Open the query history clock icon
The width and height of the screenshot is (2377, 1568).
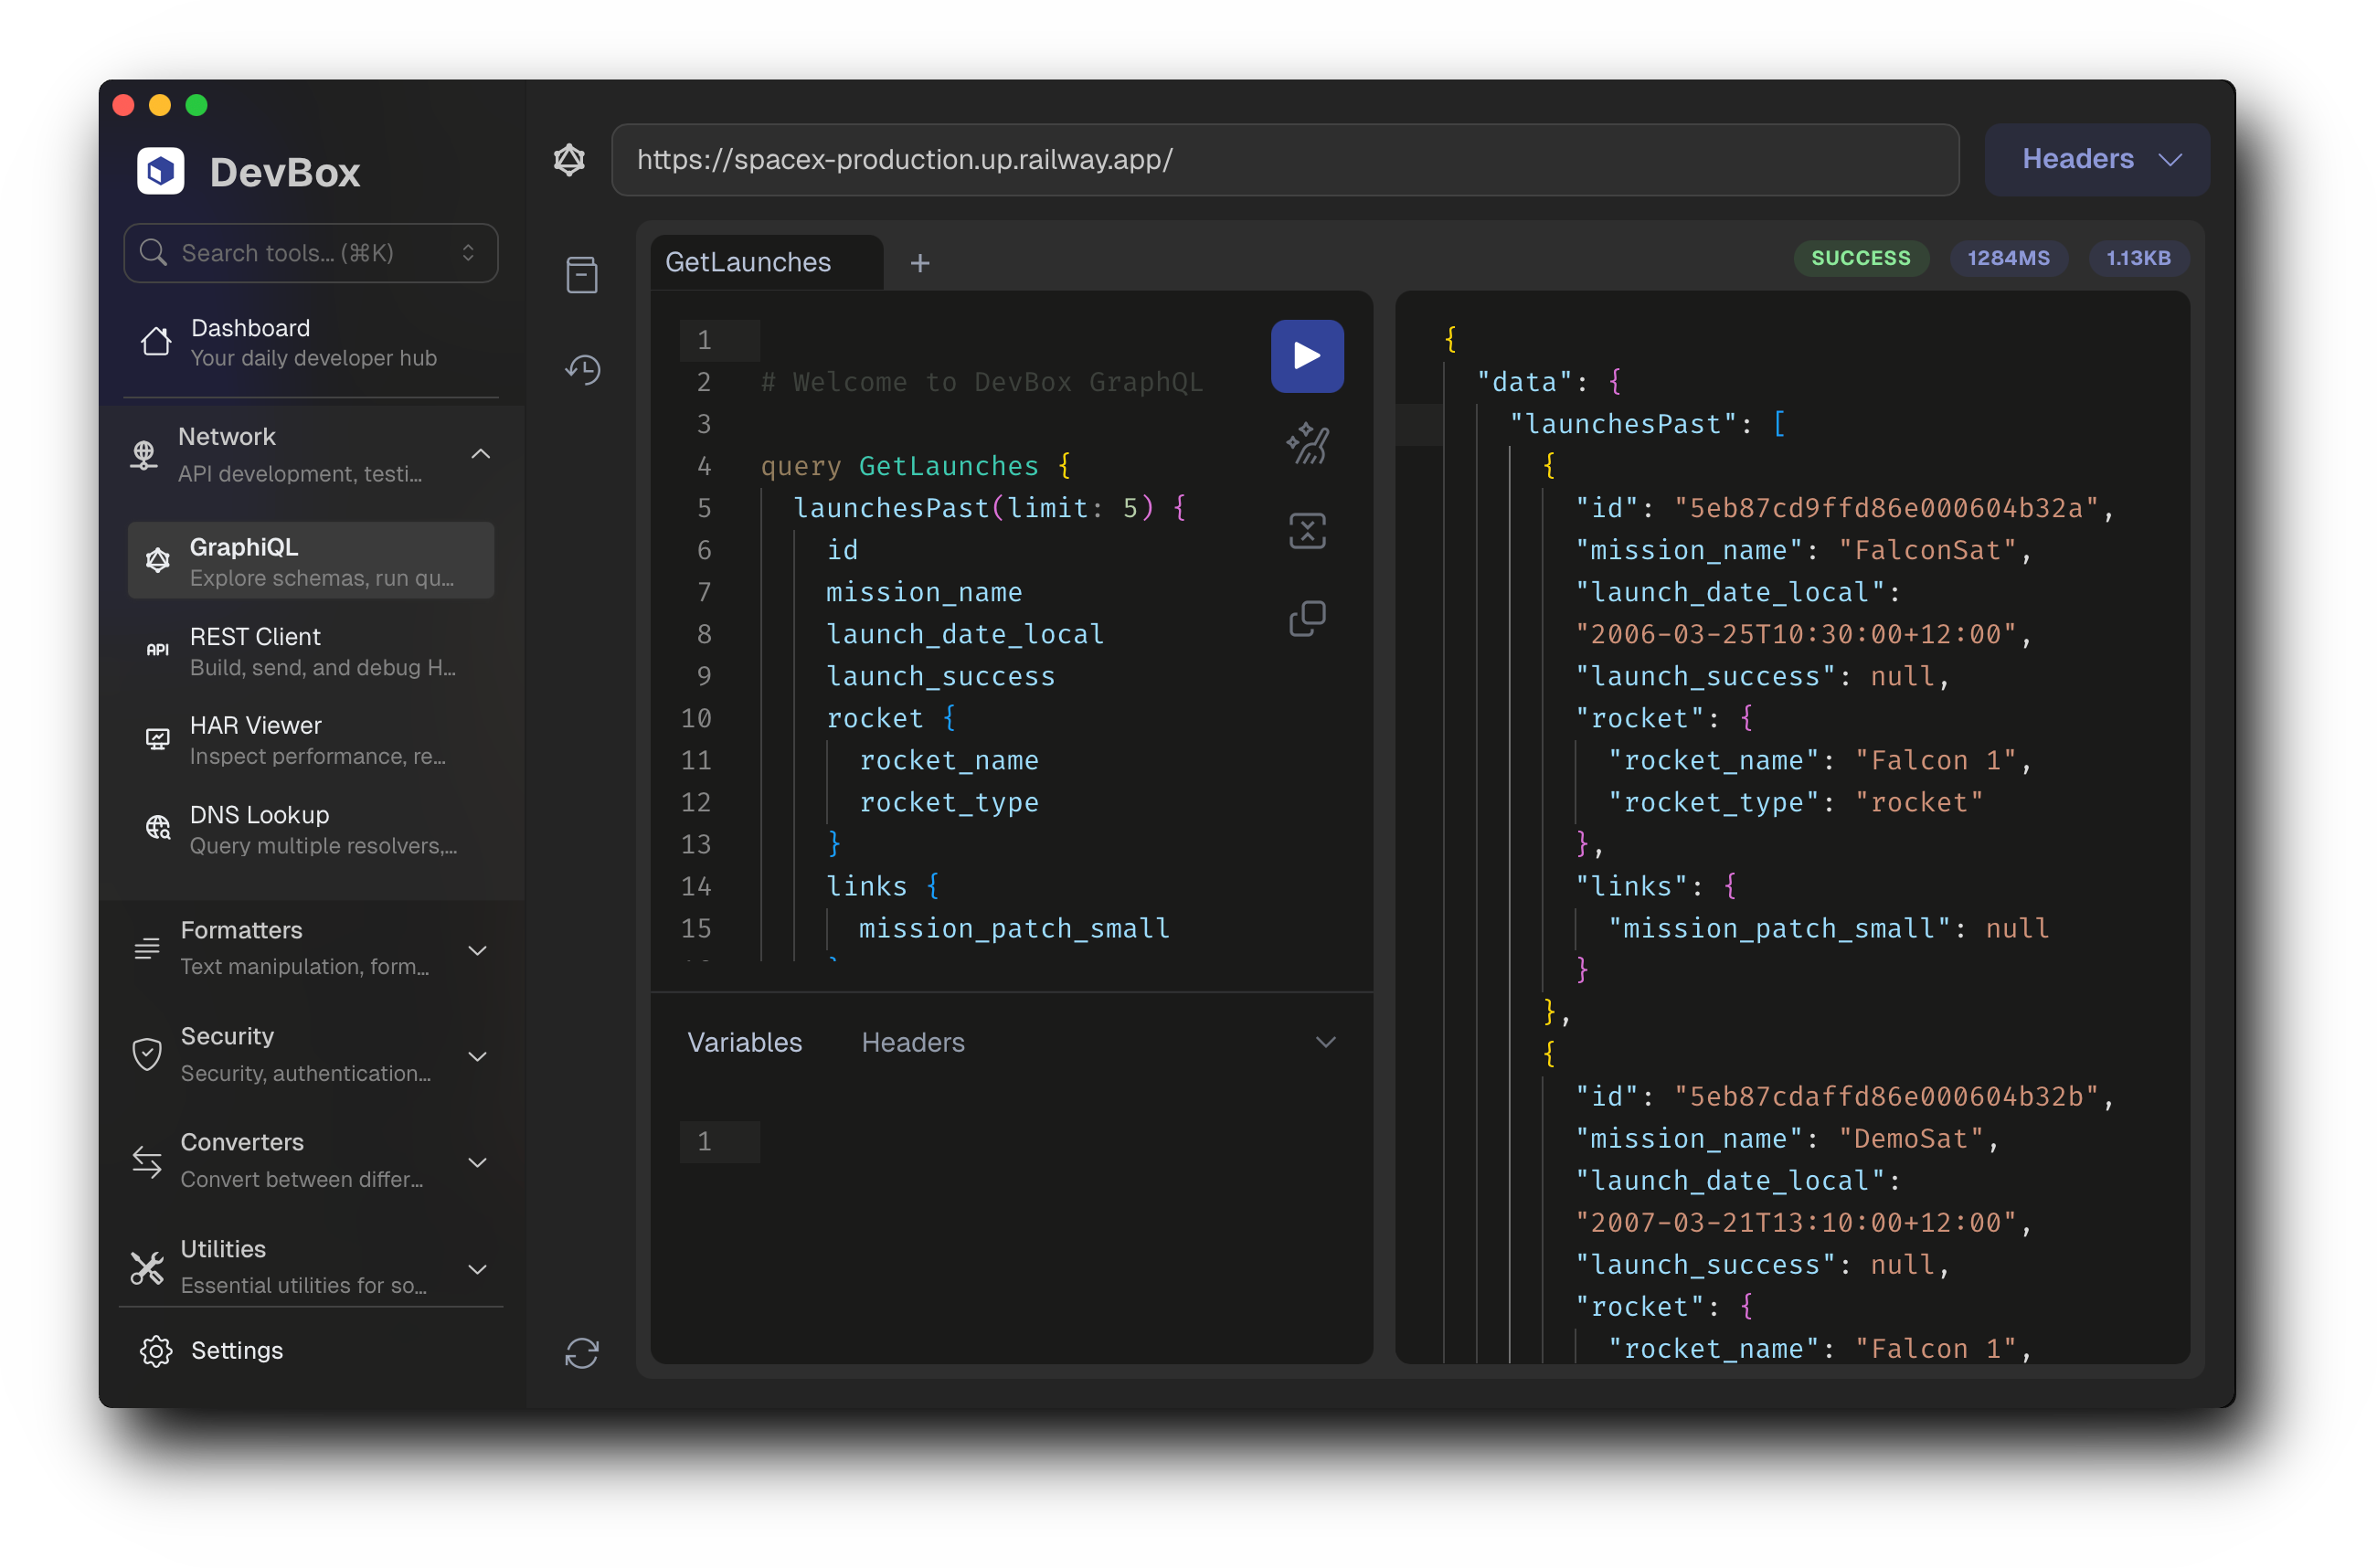click(582, 370)
